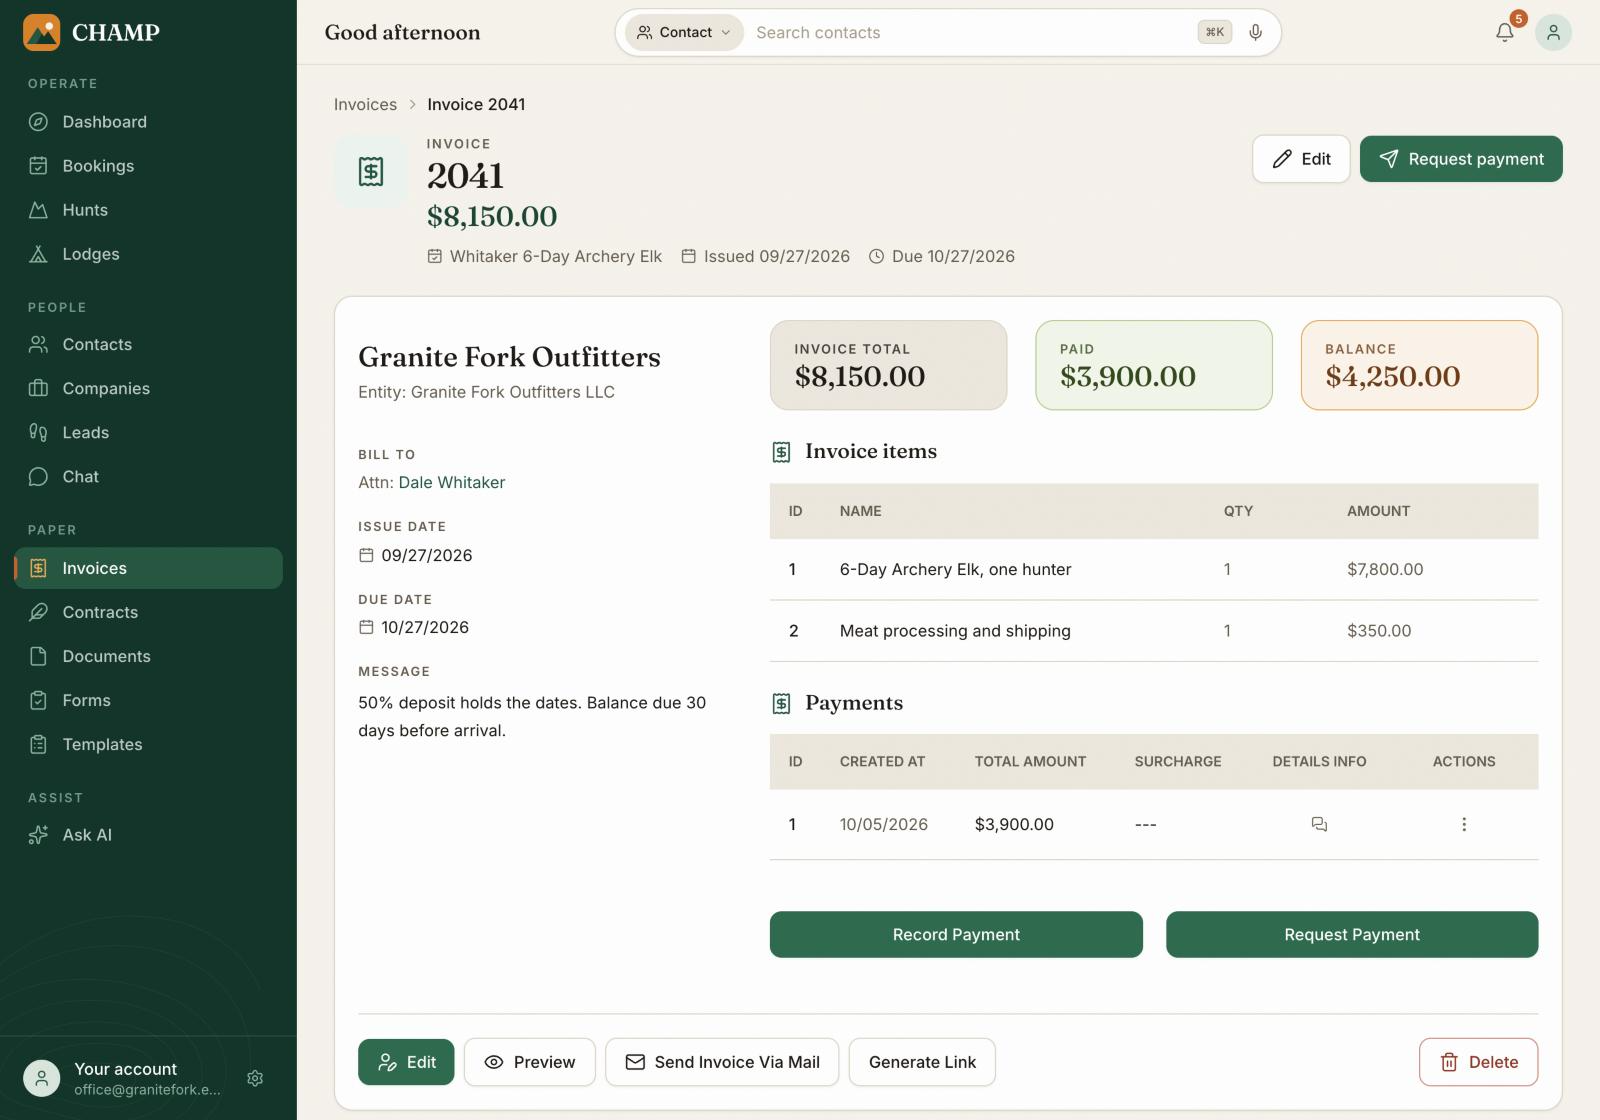Click the CHAMP logo
Screen dimensions: 1600x1120
click(91, 32)
